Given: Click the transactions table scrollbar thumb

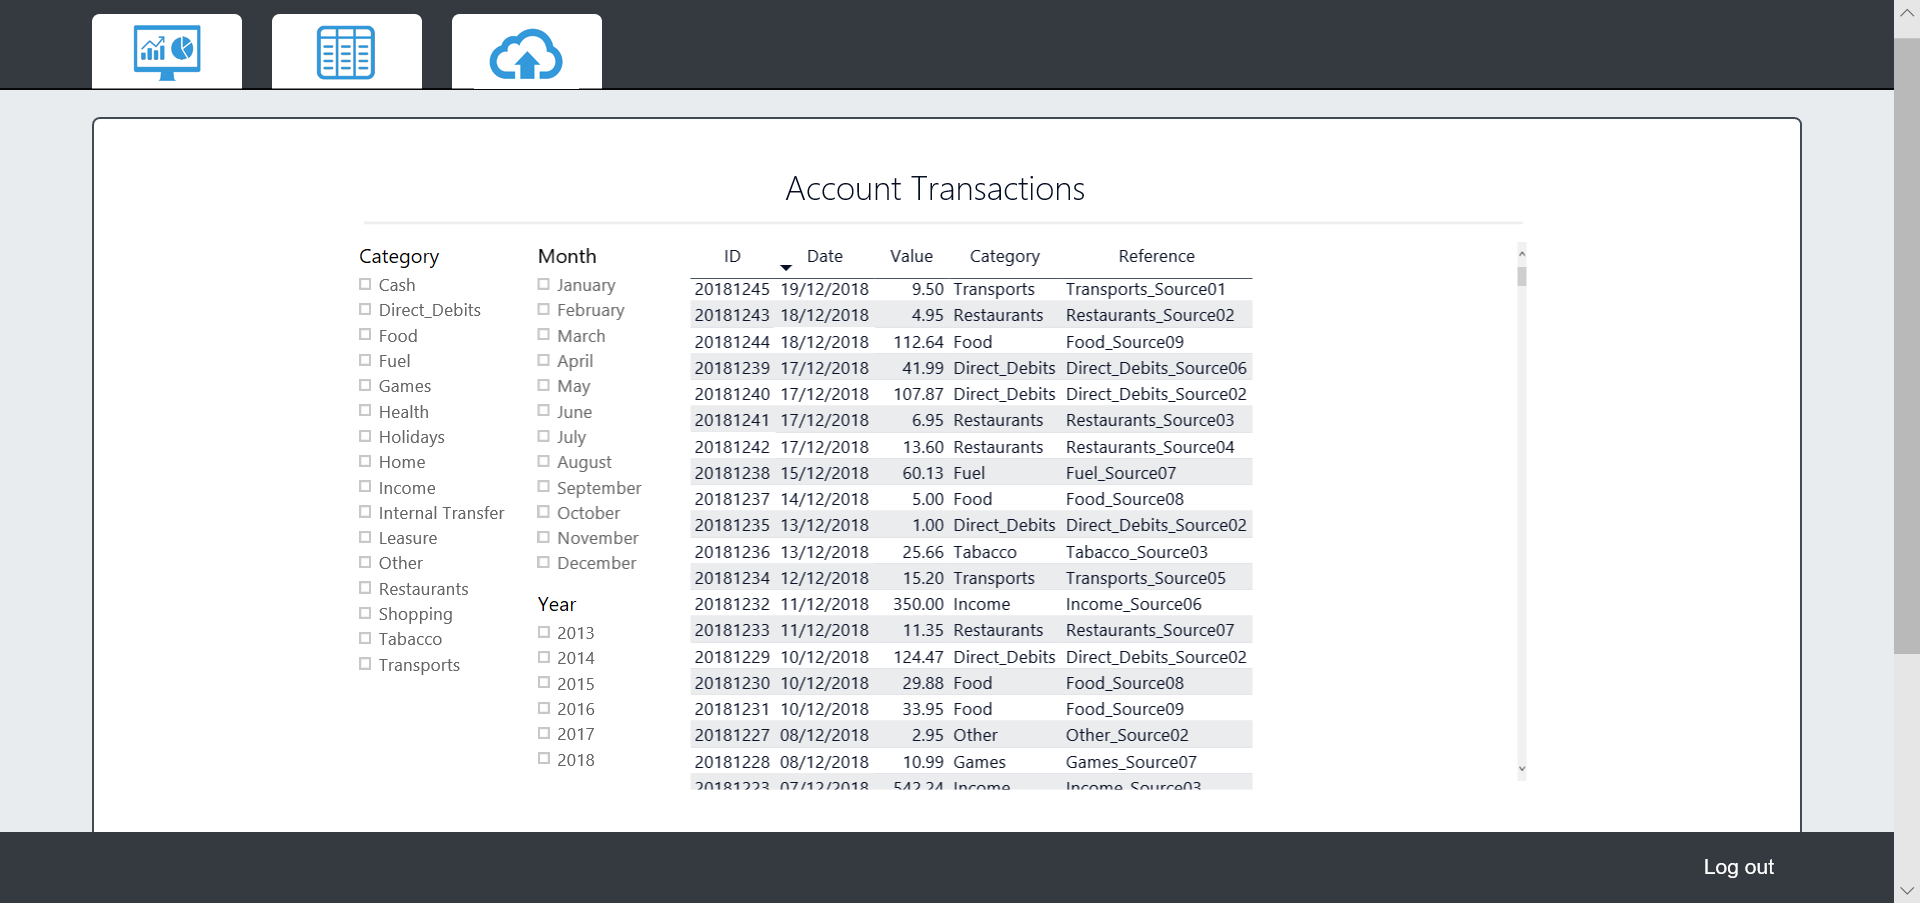Looking at the screenshot, I should pyautogui.click(x=1522, y=276).
